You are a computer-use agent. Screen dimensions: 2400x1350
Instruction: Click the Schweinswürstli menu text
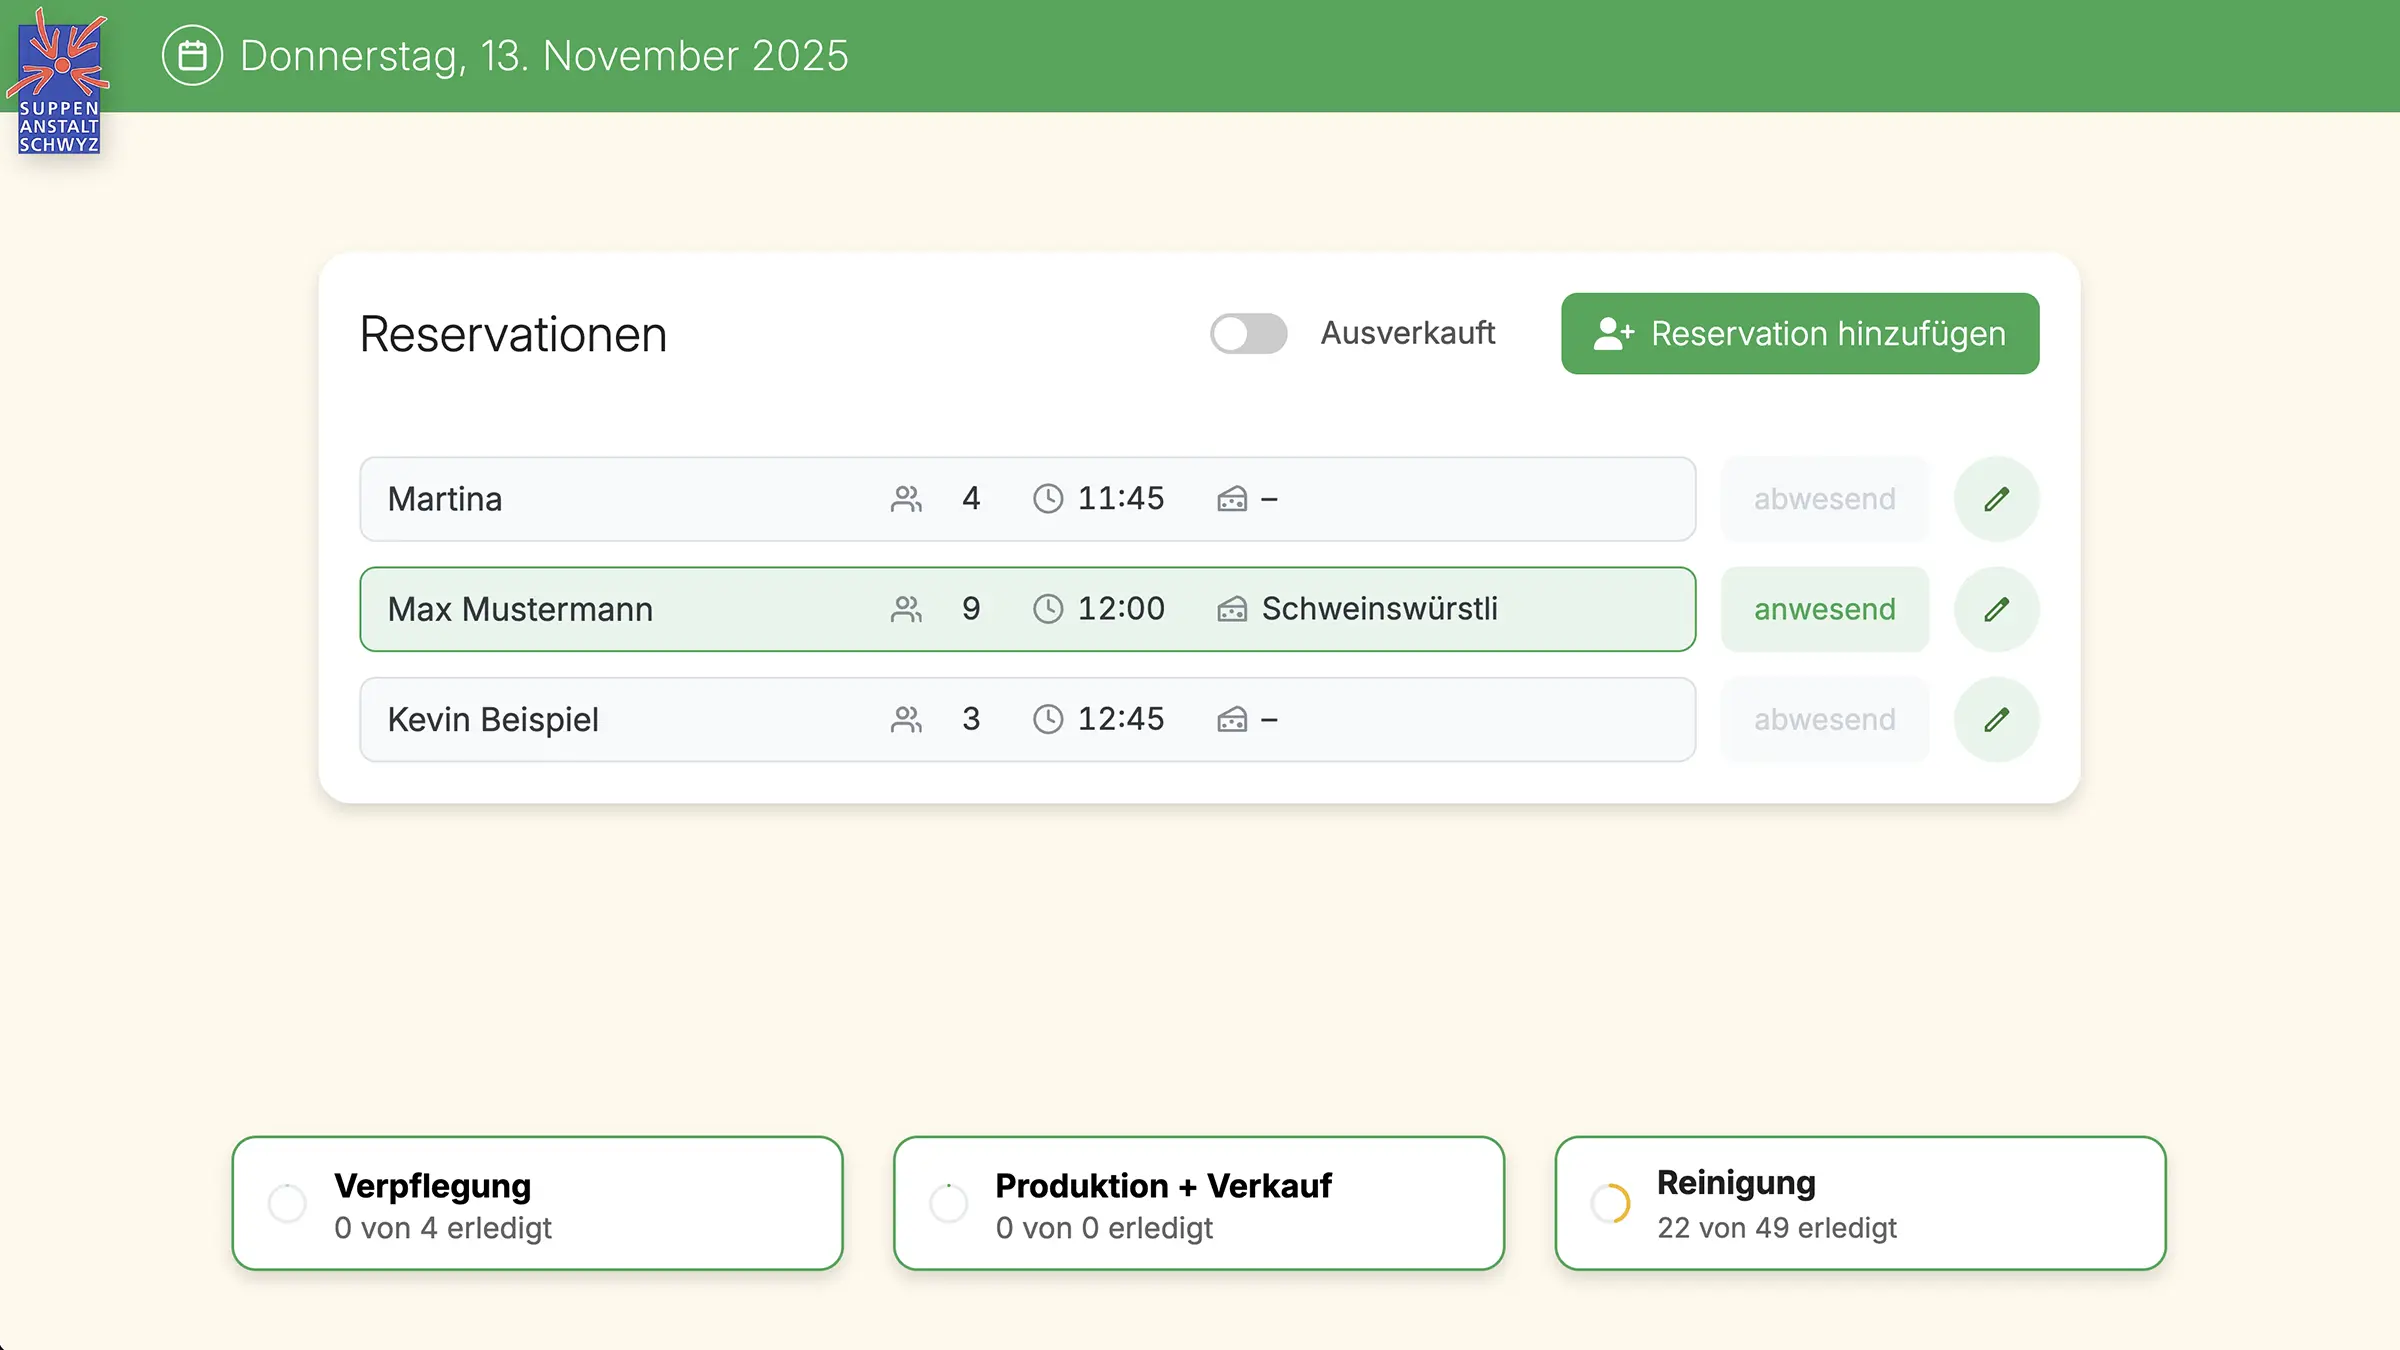click(1379, 608)
